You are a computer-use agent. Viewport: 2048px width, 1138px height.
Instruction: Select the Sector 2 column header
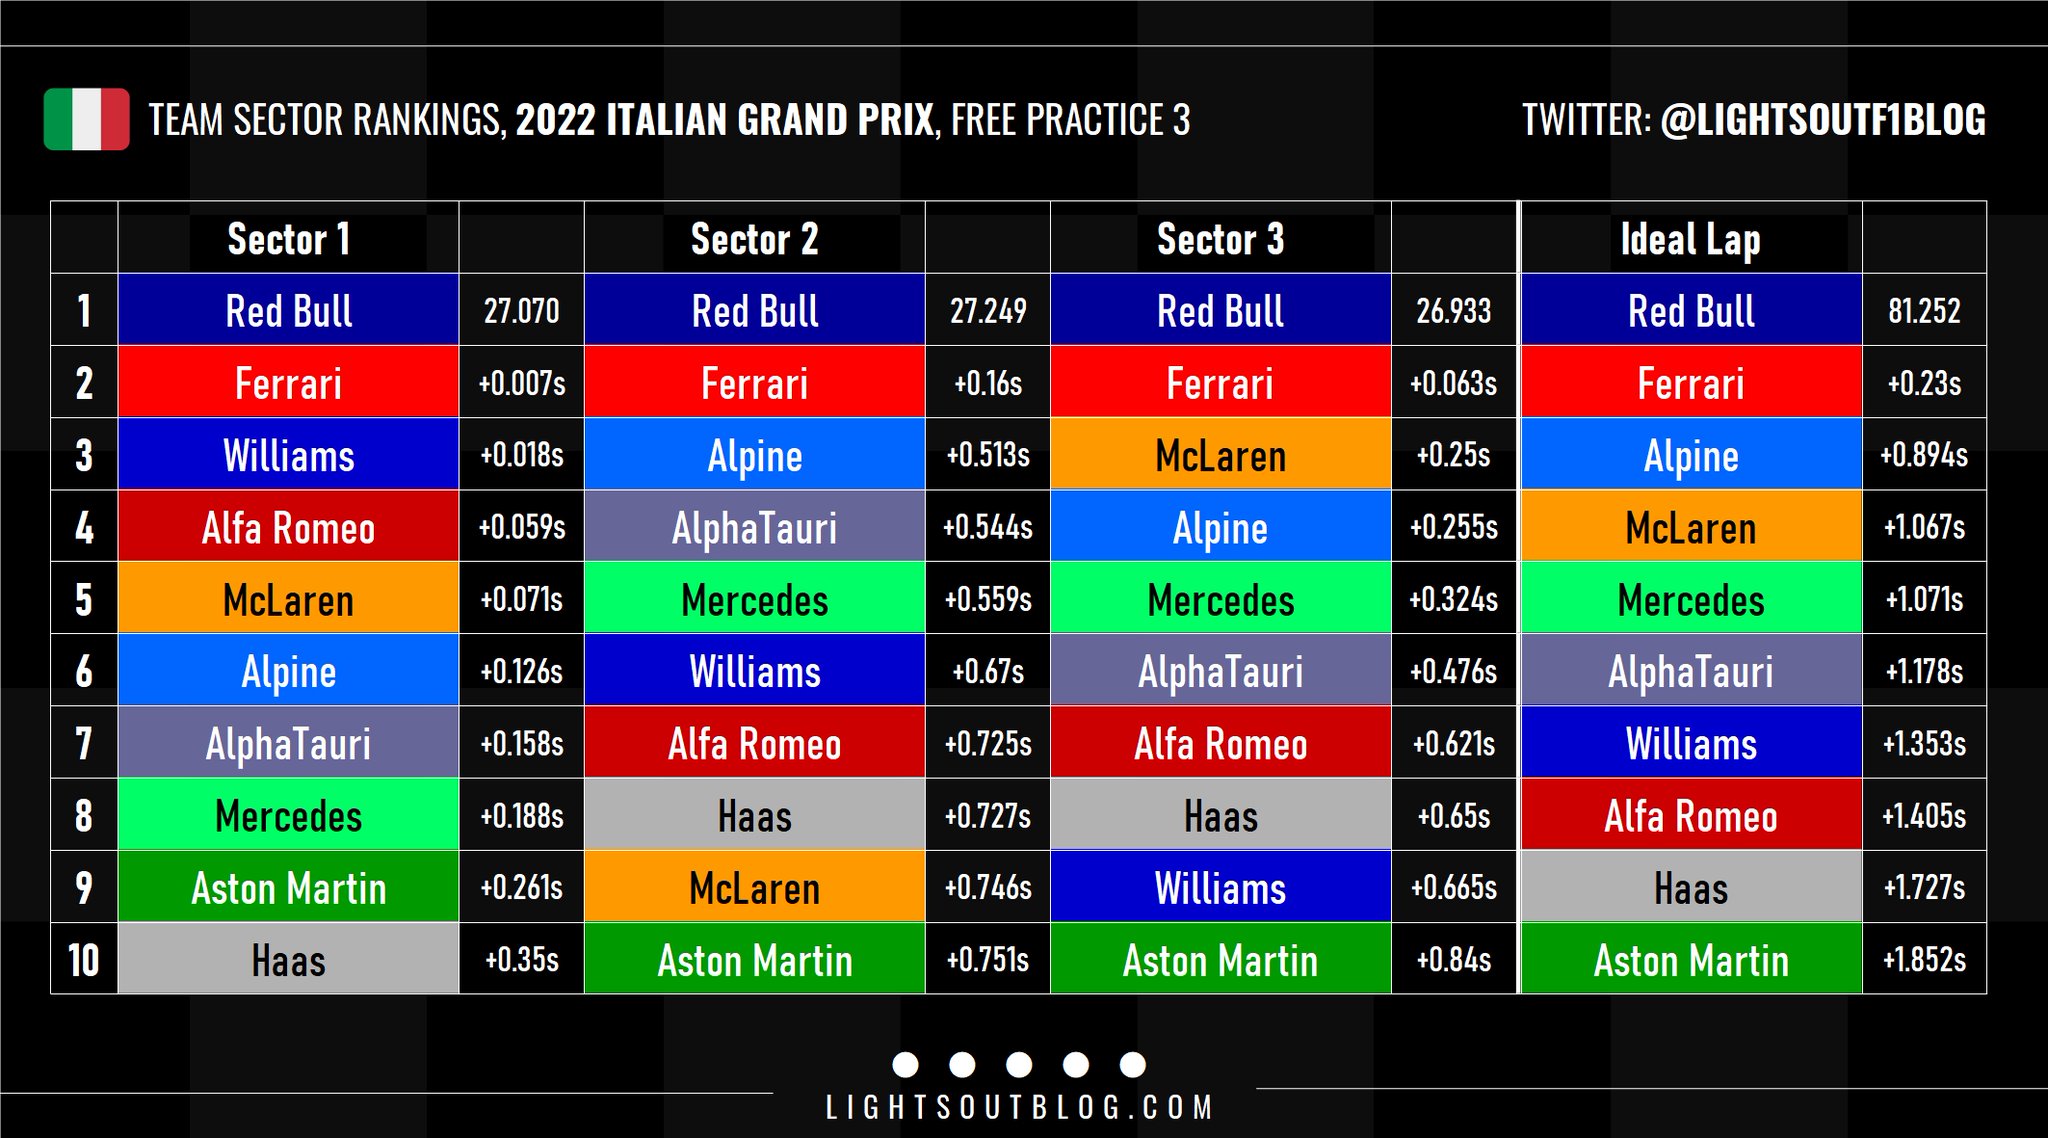point(754,239)
